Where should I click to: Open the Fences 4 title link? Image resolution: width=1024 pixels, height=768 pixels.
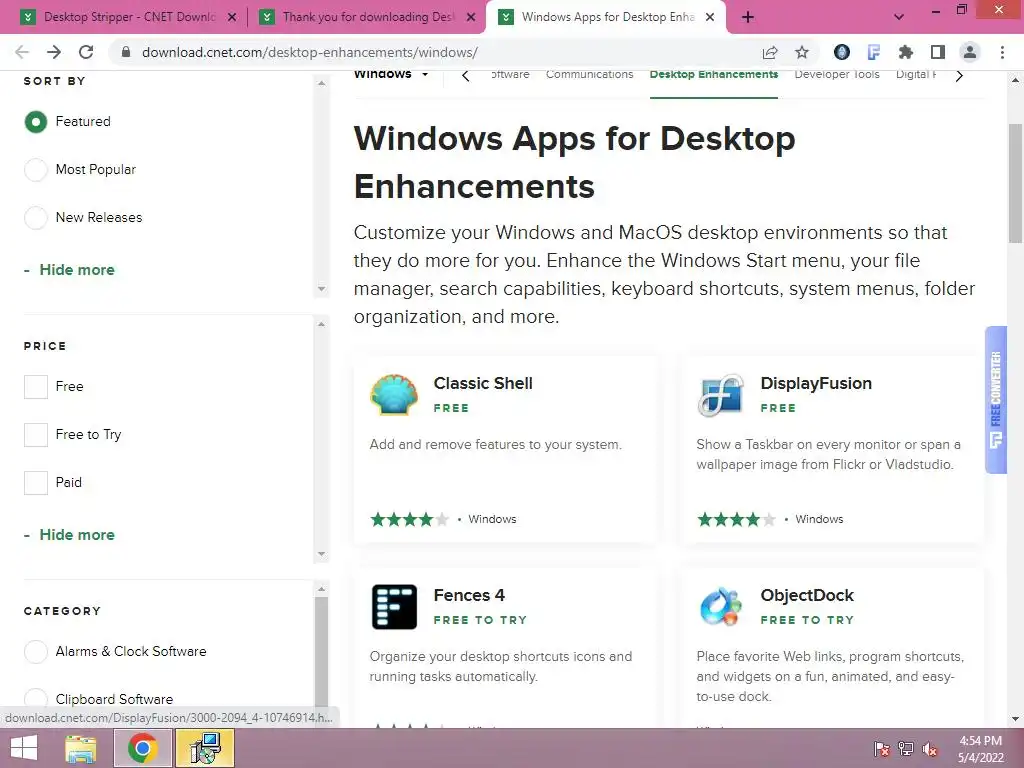pos(469,596)
